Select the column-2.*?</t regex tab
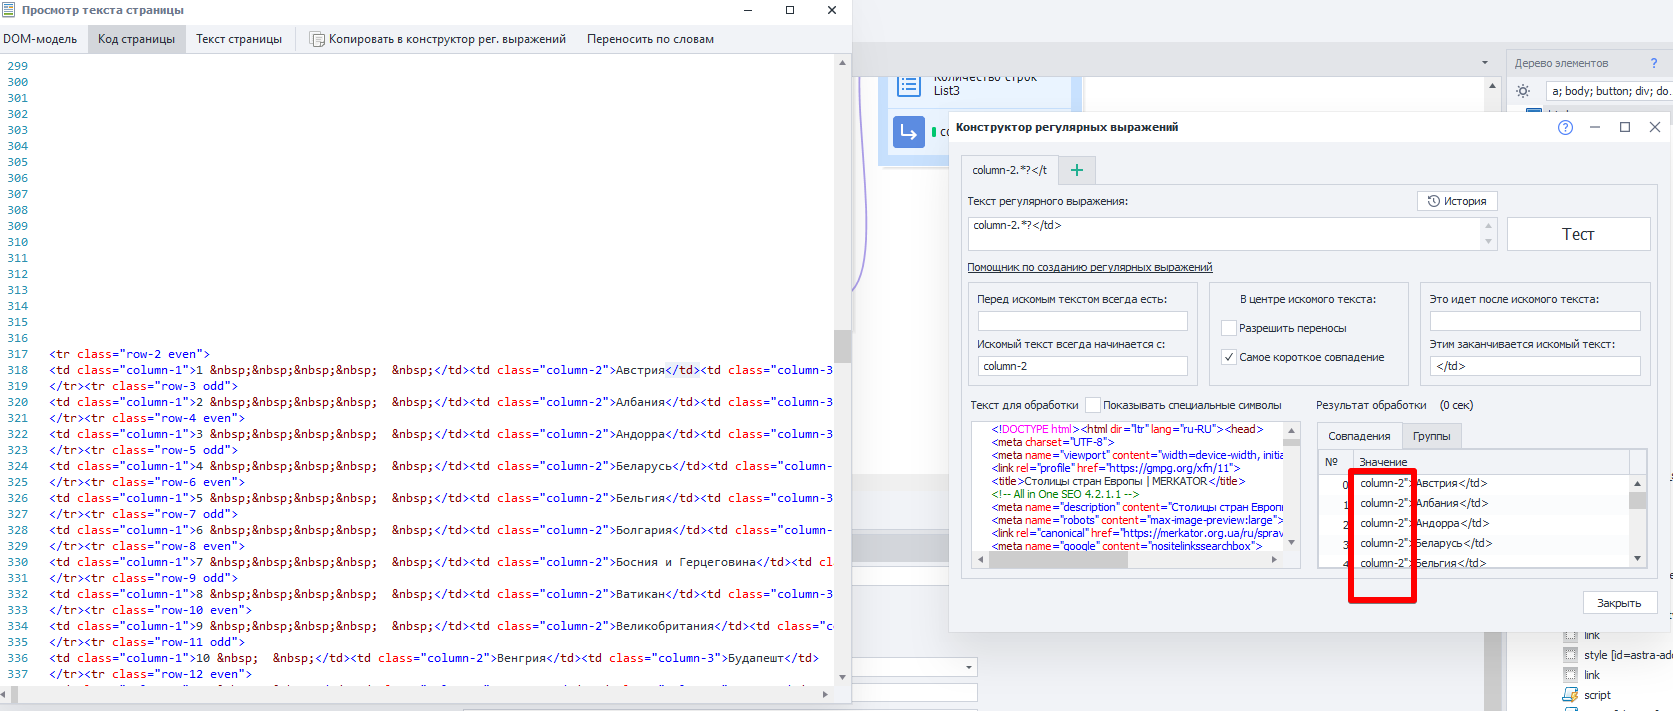Viewport: 1673px width, 711px height. (1009, 170)
